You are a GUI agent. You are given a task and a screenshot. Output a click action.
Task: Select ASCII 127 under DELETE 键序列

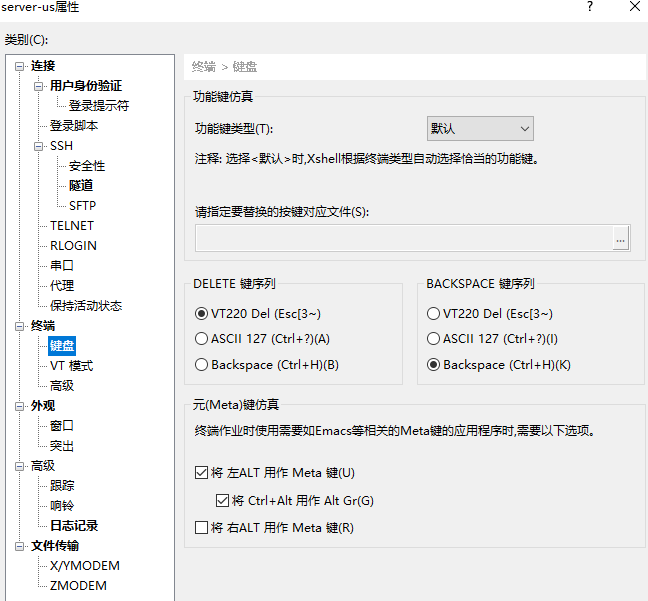point(202,339)
